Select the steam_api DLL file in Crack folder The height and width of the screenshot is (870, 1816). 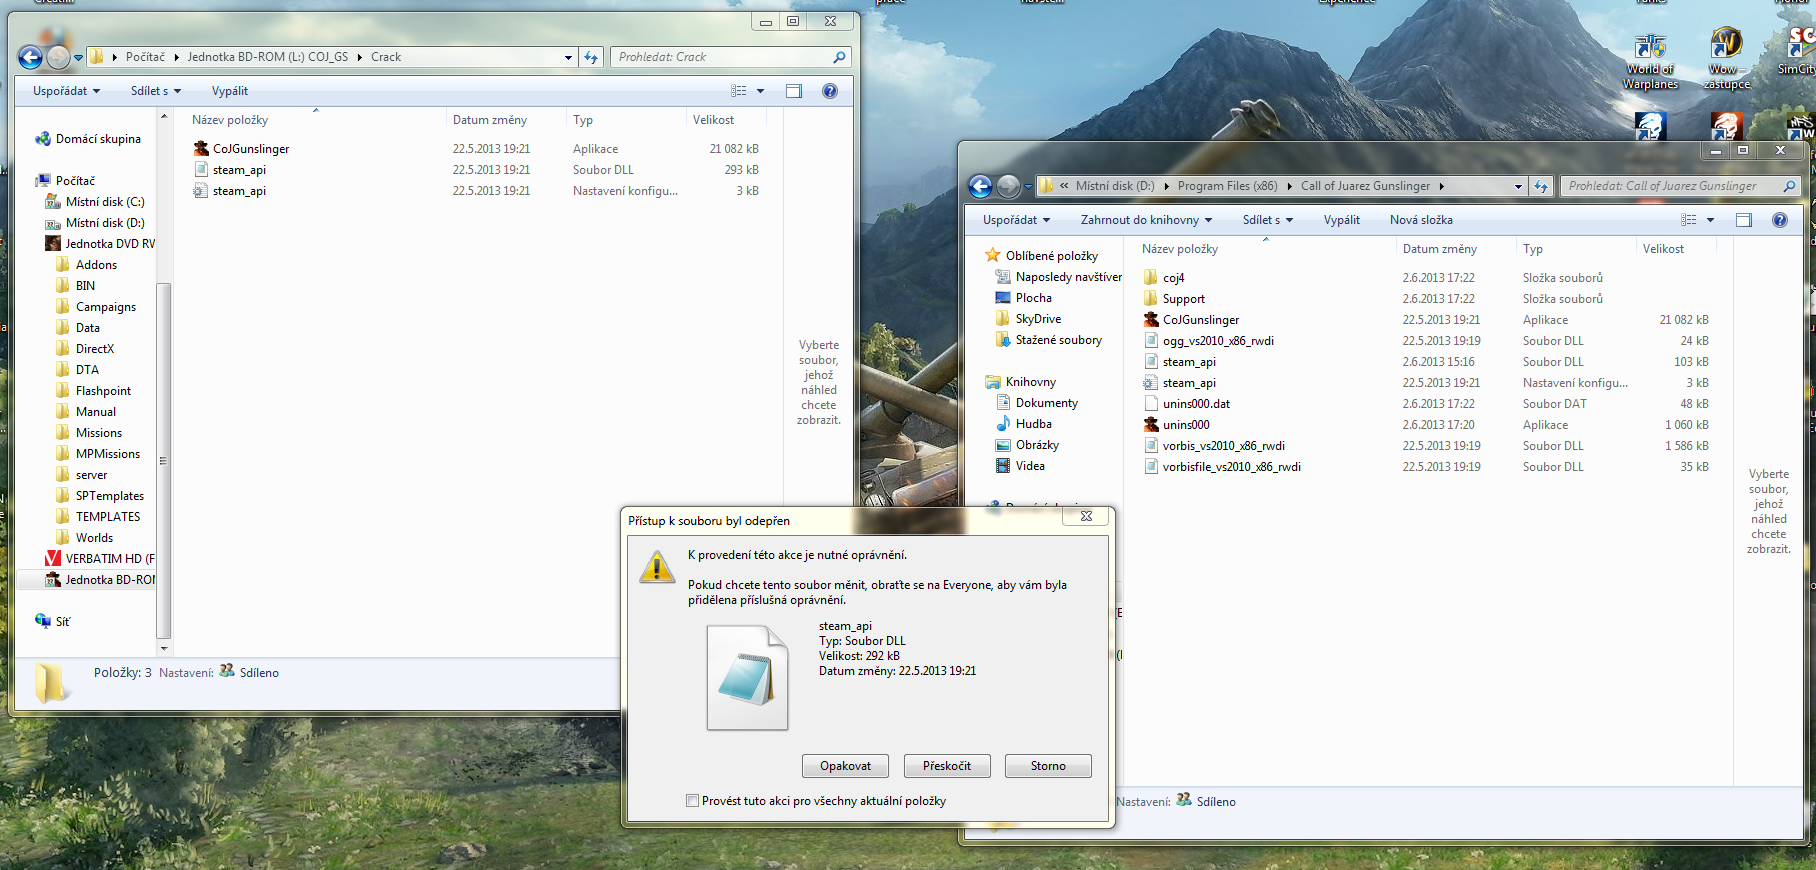coord(239,170)
